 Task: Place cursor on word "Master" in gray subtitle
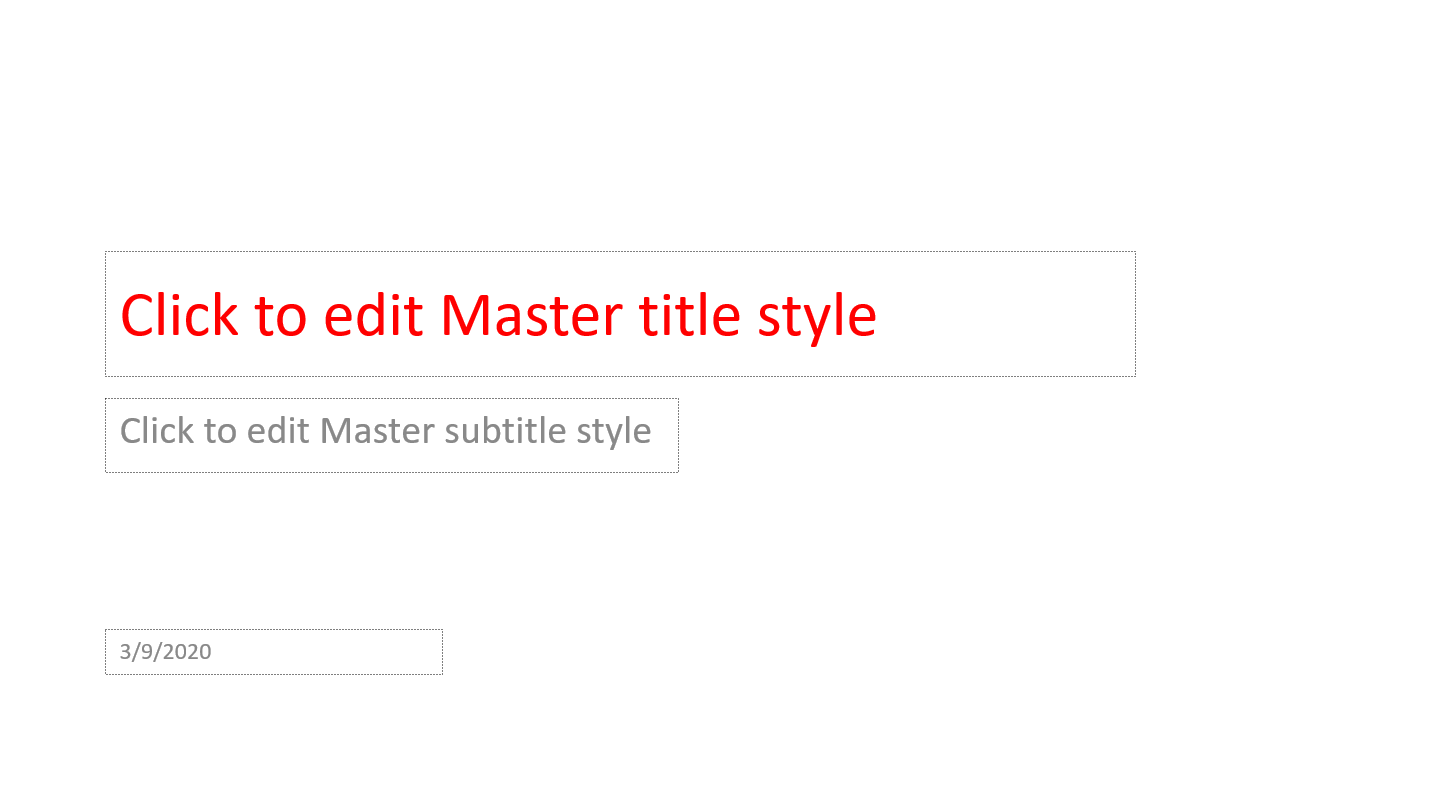377,431
